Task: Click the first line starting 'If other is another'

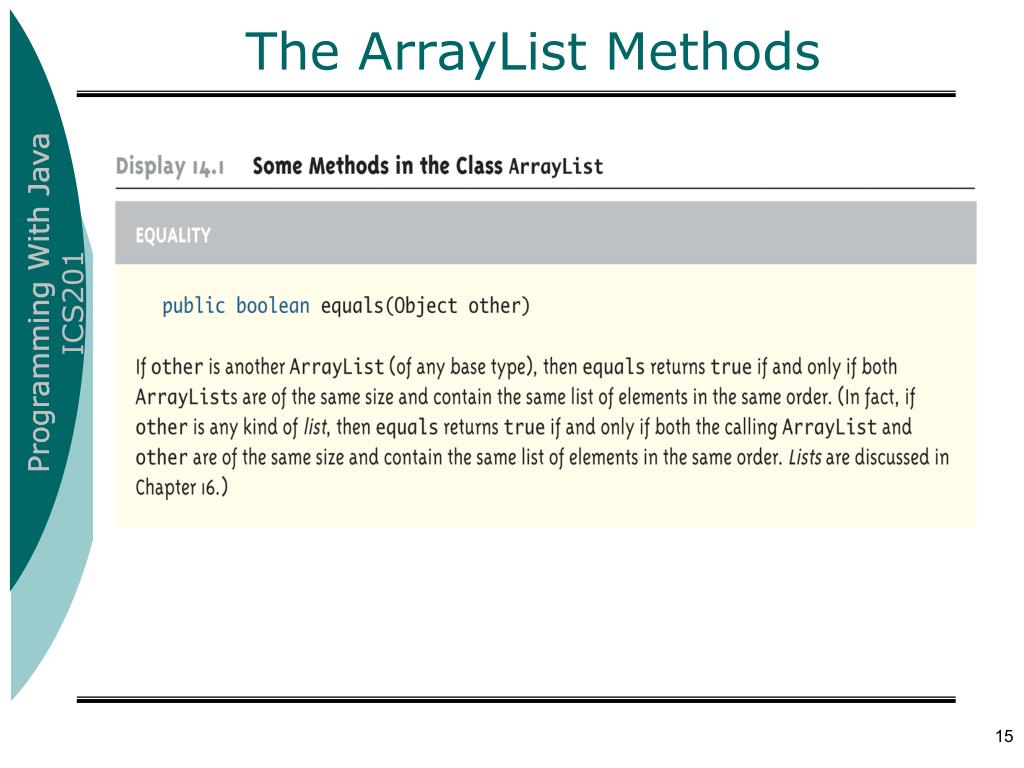Action: click(516, 367)
